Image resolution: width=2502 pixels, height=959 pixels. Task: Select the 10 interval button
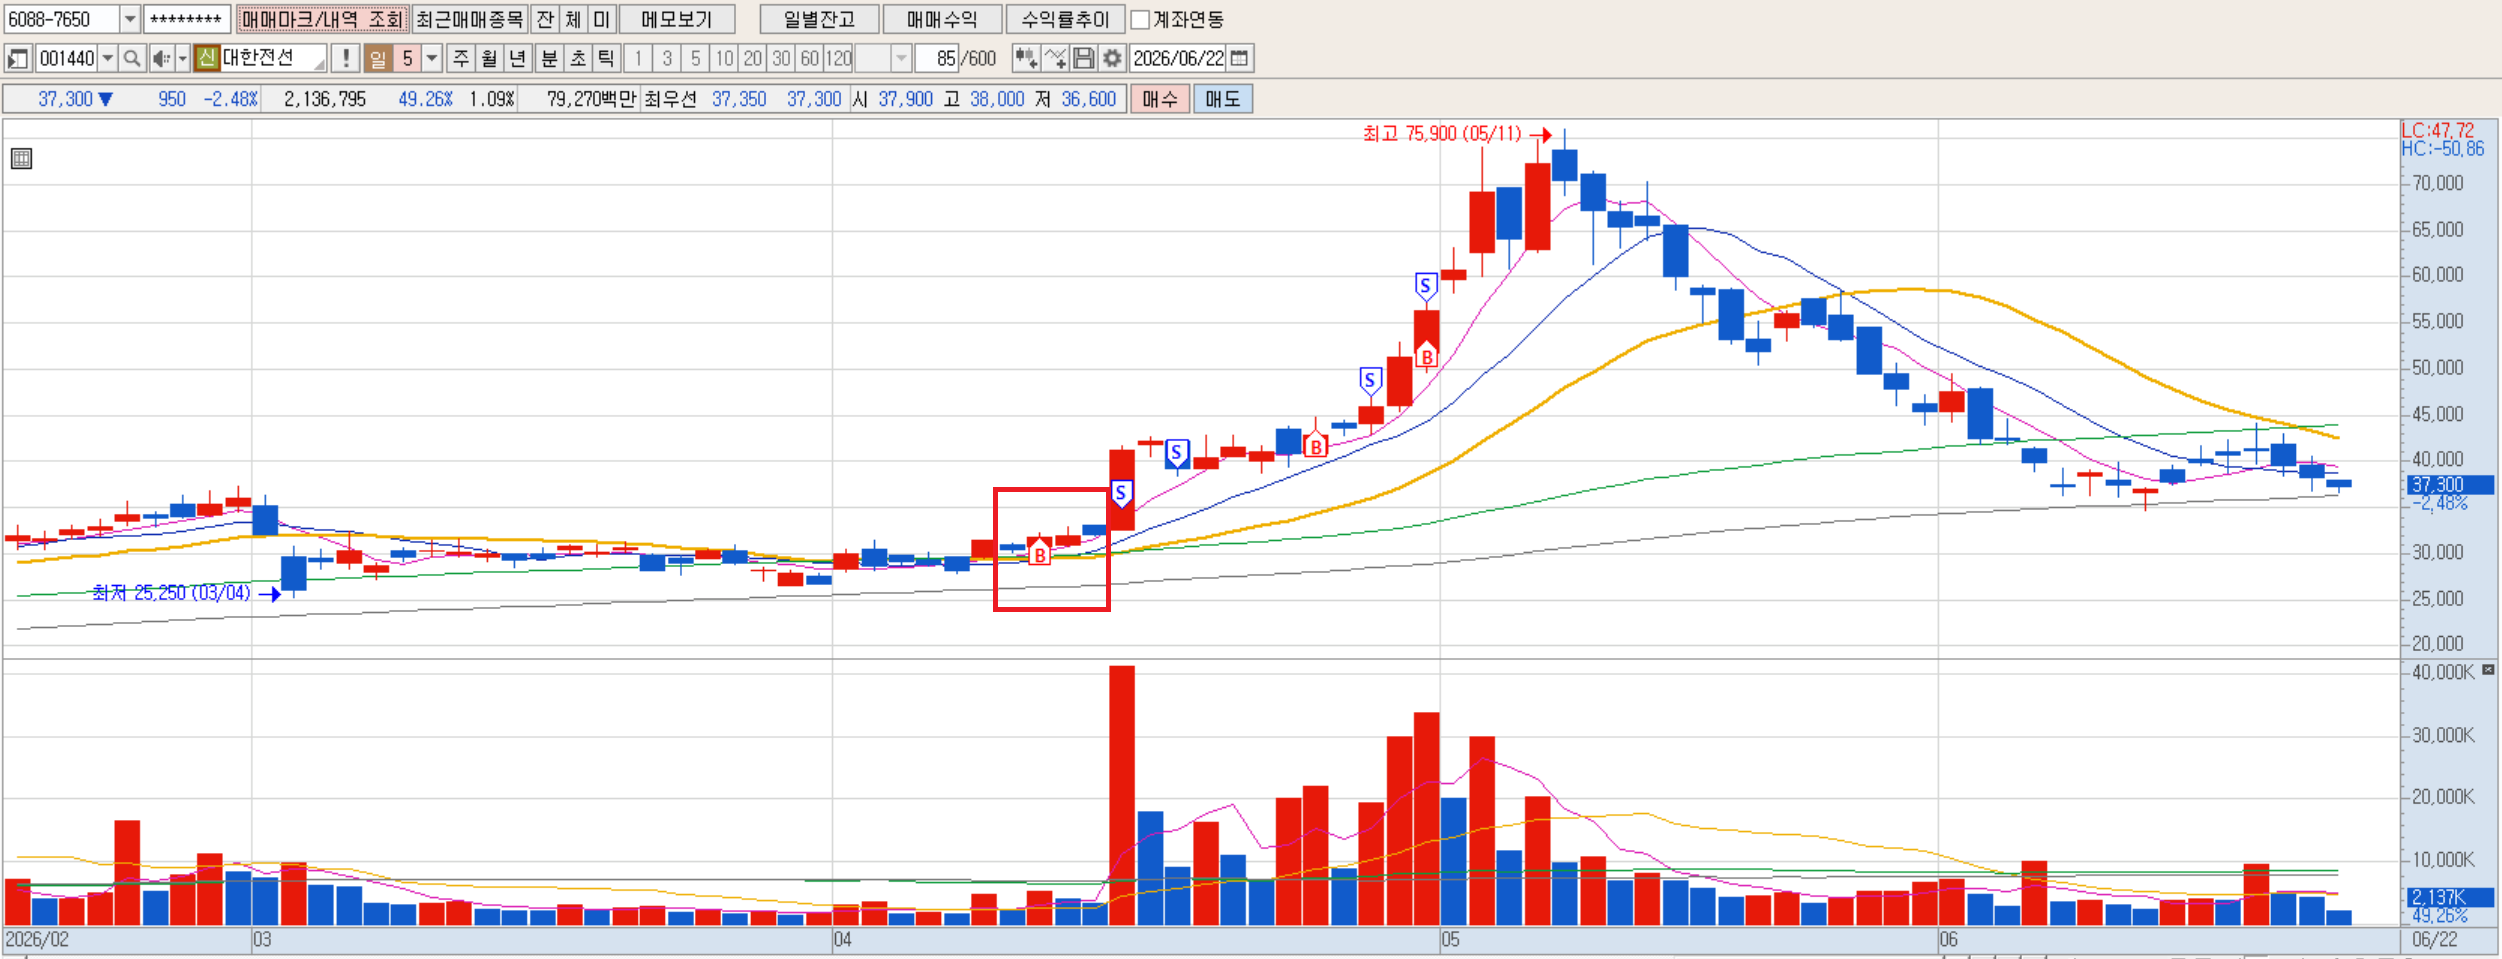(724, 59)
